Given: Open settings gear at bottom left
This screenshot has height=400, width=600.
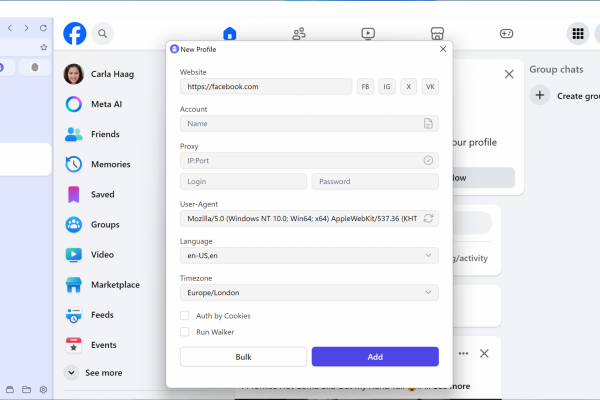Looking at the screenshot, I should point(43,390).
